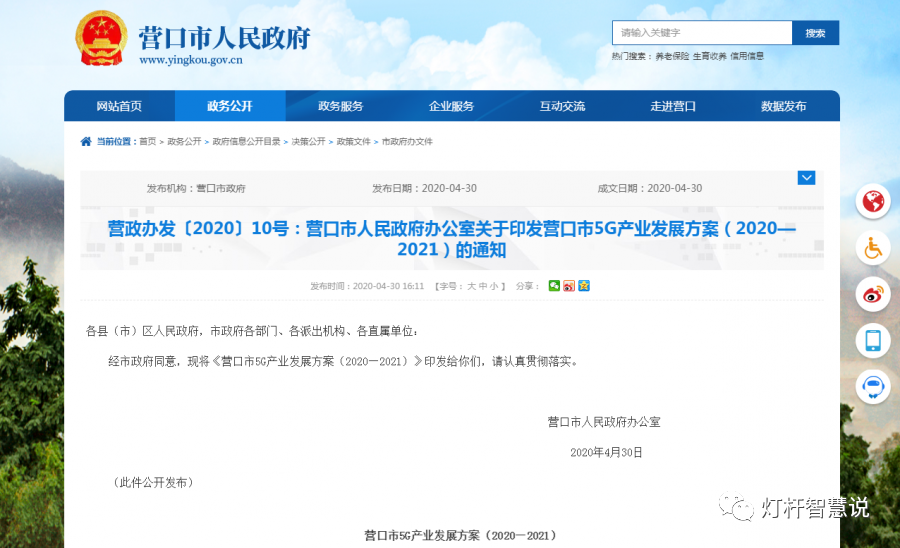The width and height of the screenshot is (900, 548).
Task: Click the site URL www.yingkou.gov.cn
Action: click(x=191, y=60)
